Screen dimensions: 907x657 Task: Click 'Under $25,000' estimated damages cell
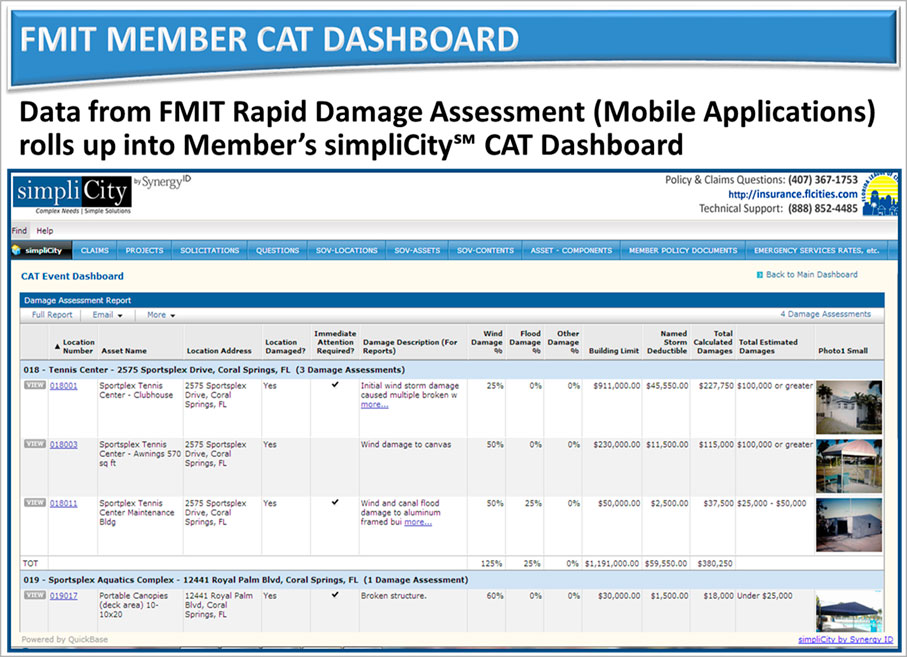[765, 596]
